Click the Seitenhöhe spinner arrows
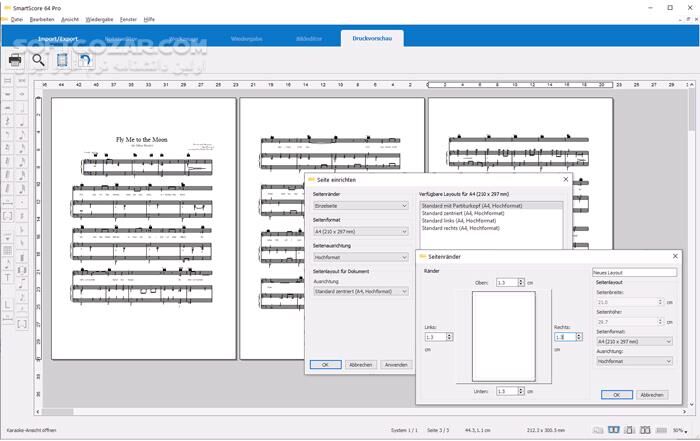The width and height of the screenshot is (700, 441). pos(661,322)
